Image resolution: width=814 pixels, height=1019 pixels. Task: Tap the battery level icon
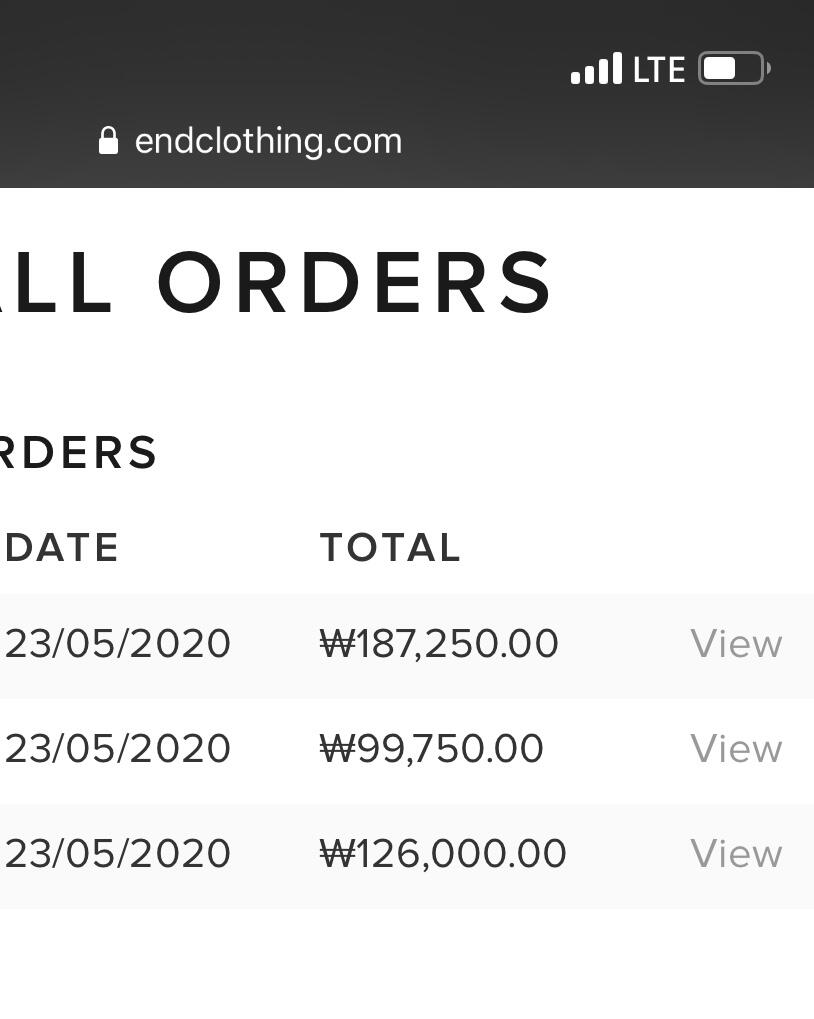(x=733, y=68)
